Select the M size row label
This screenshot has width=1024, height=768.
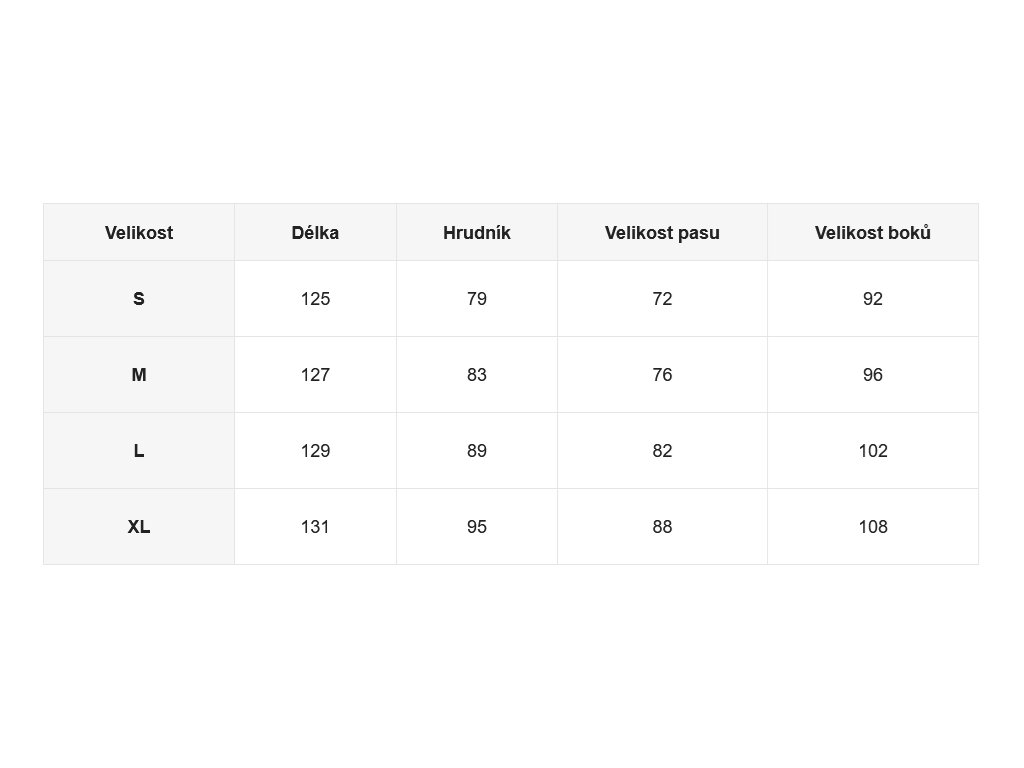pyautogui.click(x=139, y=375)
